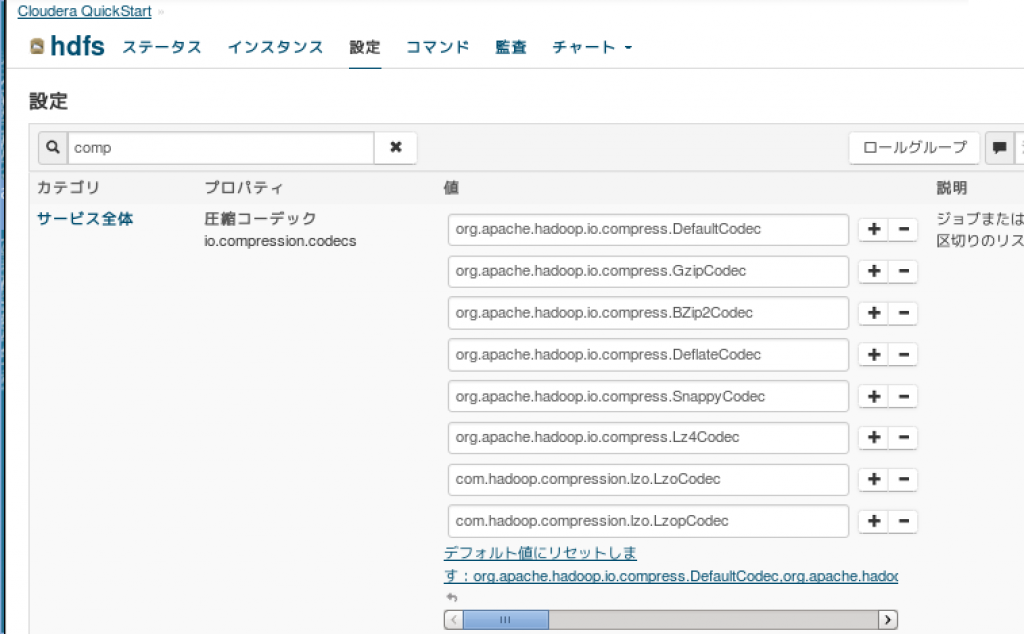Switch to the ステータス tab

click(x=162, y=47)
